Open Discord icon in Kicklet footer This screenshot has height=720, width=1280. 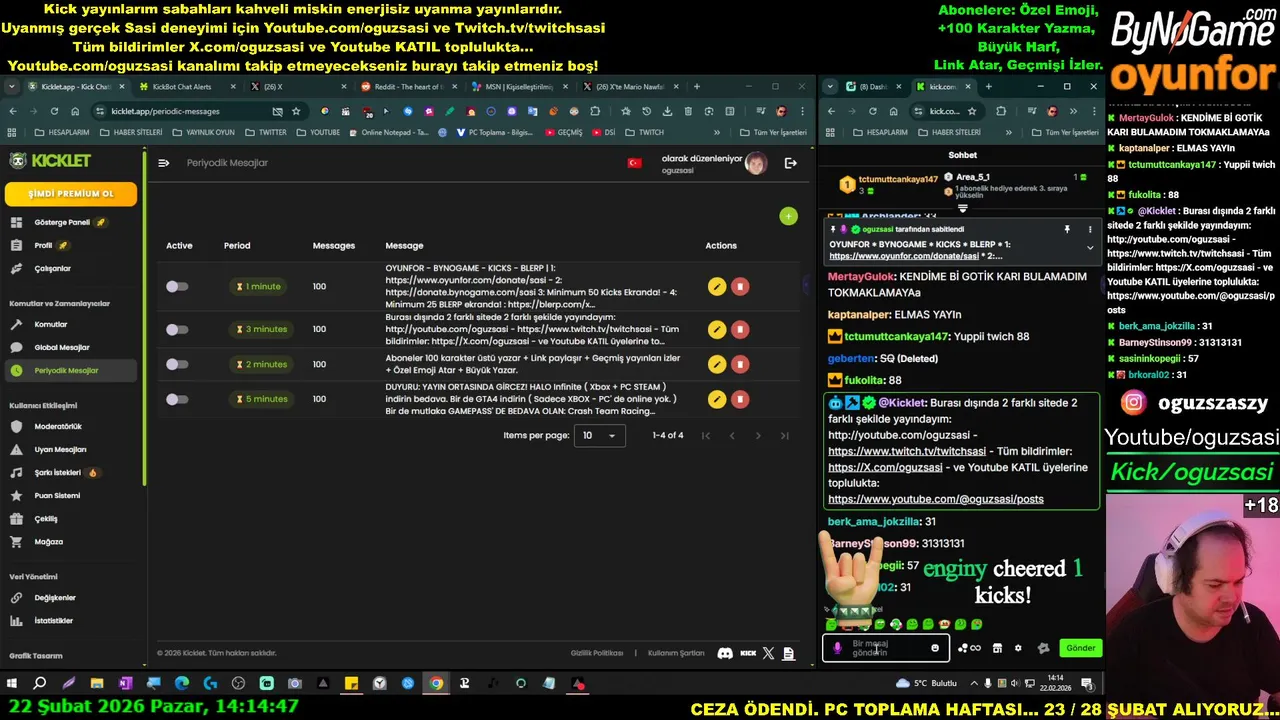[x=725, y=653]
